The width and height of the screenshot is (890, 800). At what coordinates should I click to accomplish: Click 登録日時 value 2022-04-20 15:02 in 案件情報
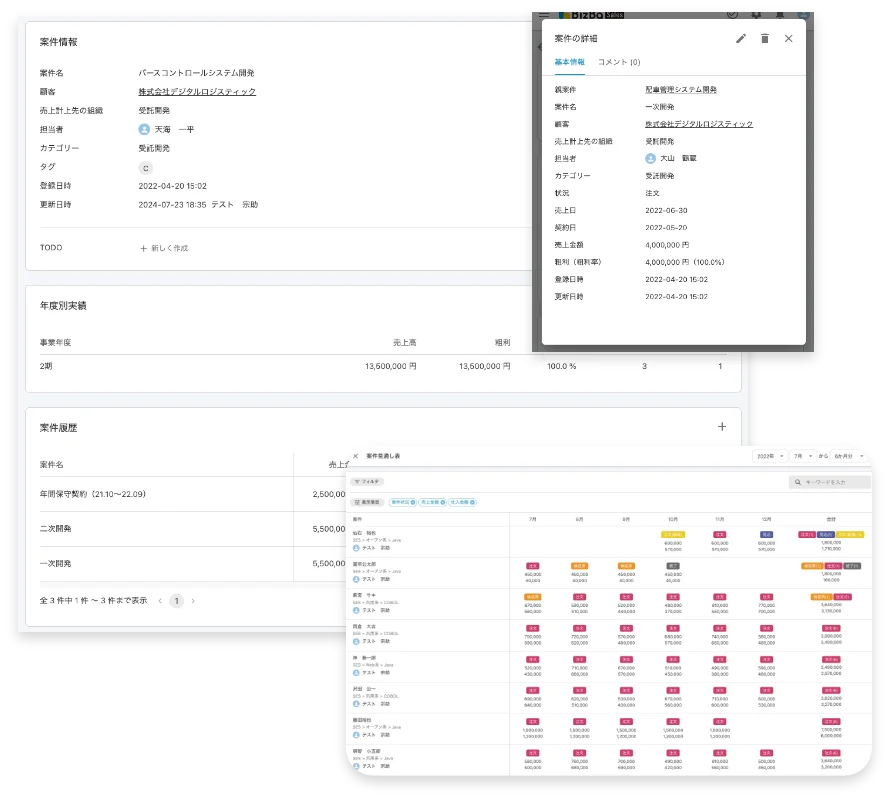pos(173,186)
